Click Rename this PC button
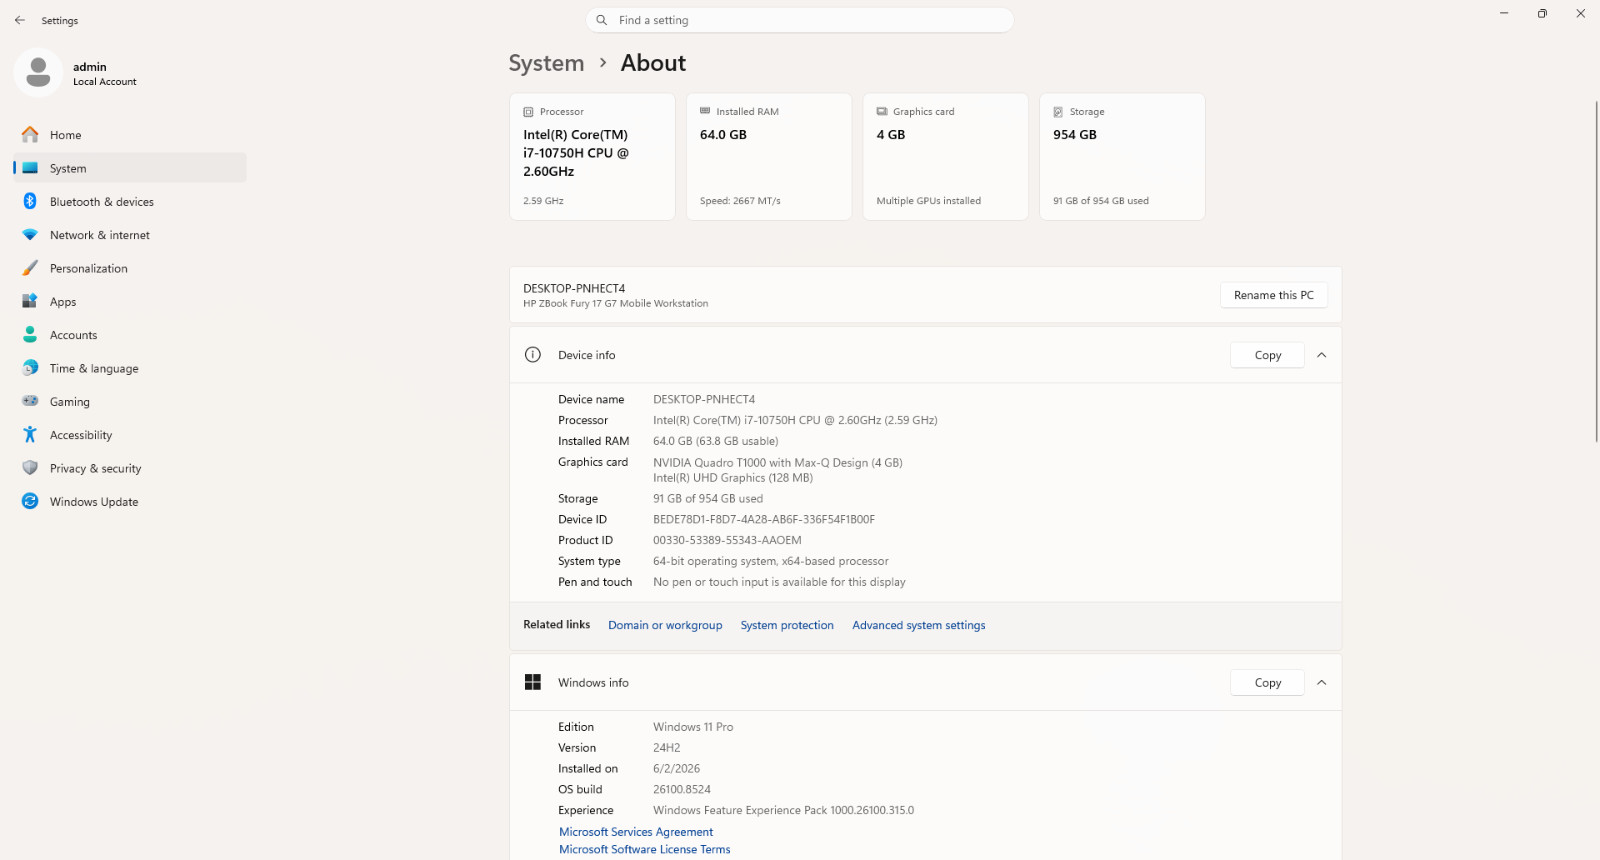 click(1273, 295)
